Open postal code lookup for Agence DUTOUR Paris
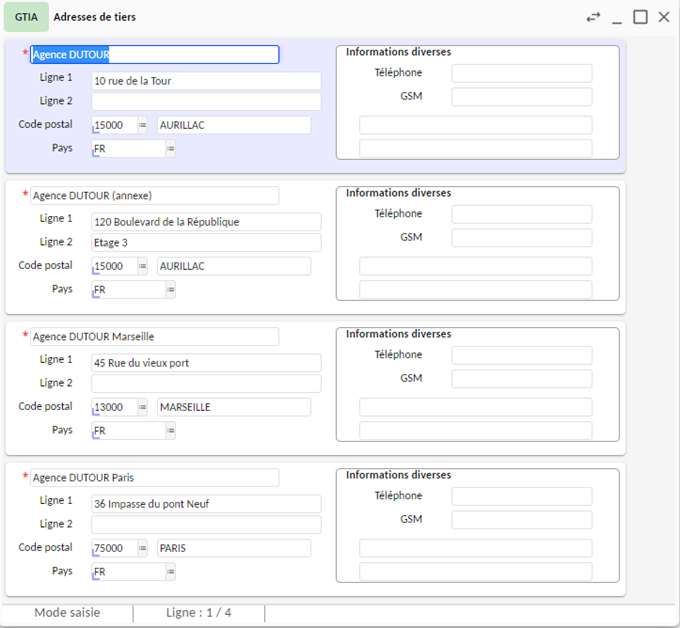 [x=142, y=548]
